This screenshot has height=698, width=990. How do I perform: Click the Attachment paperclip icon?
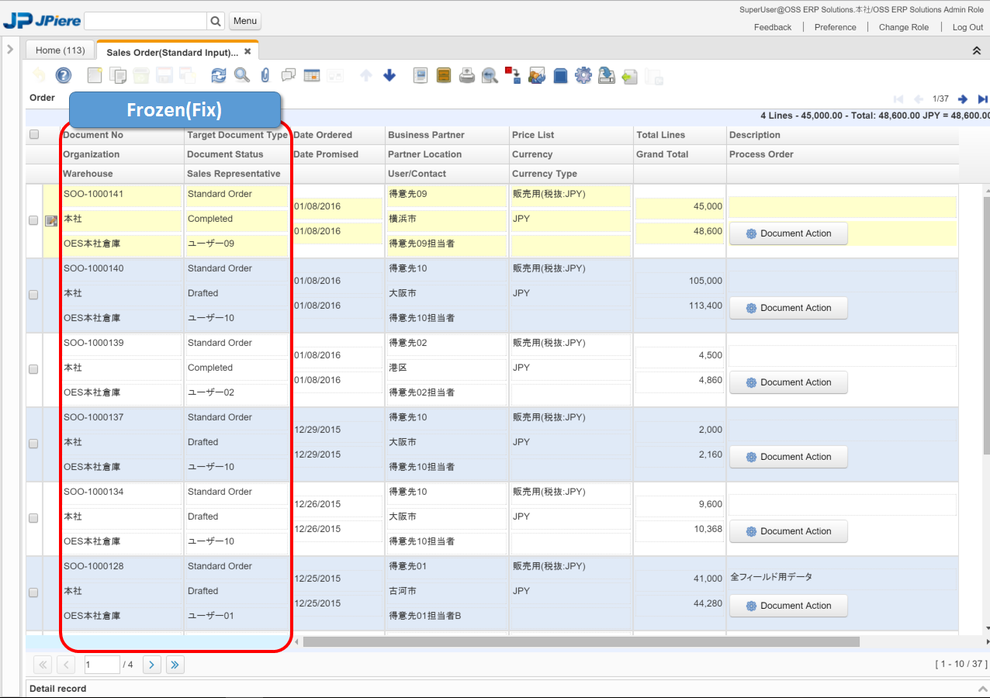[265, 75]
